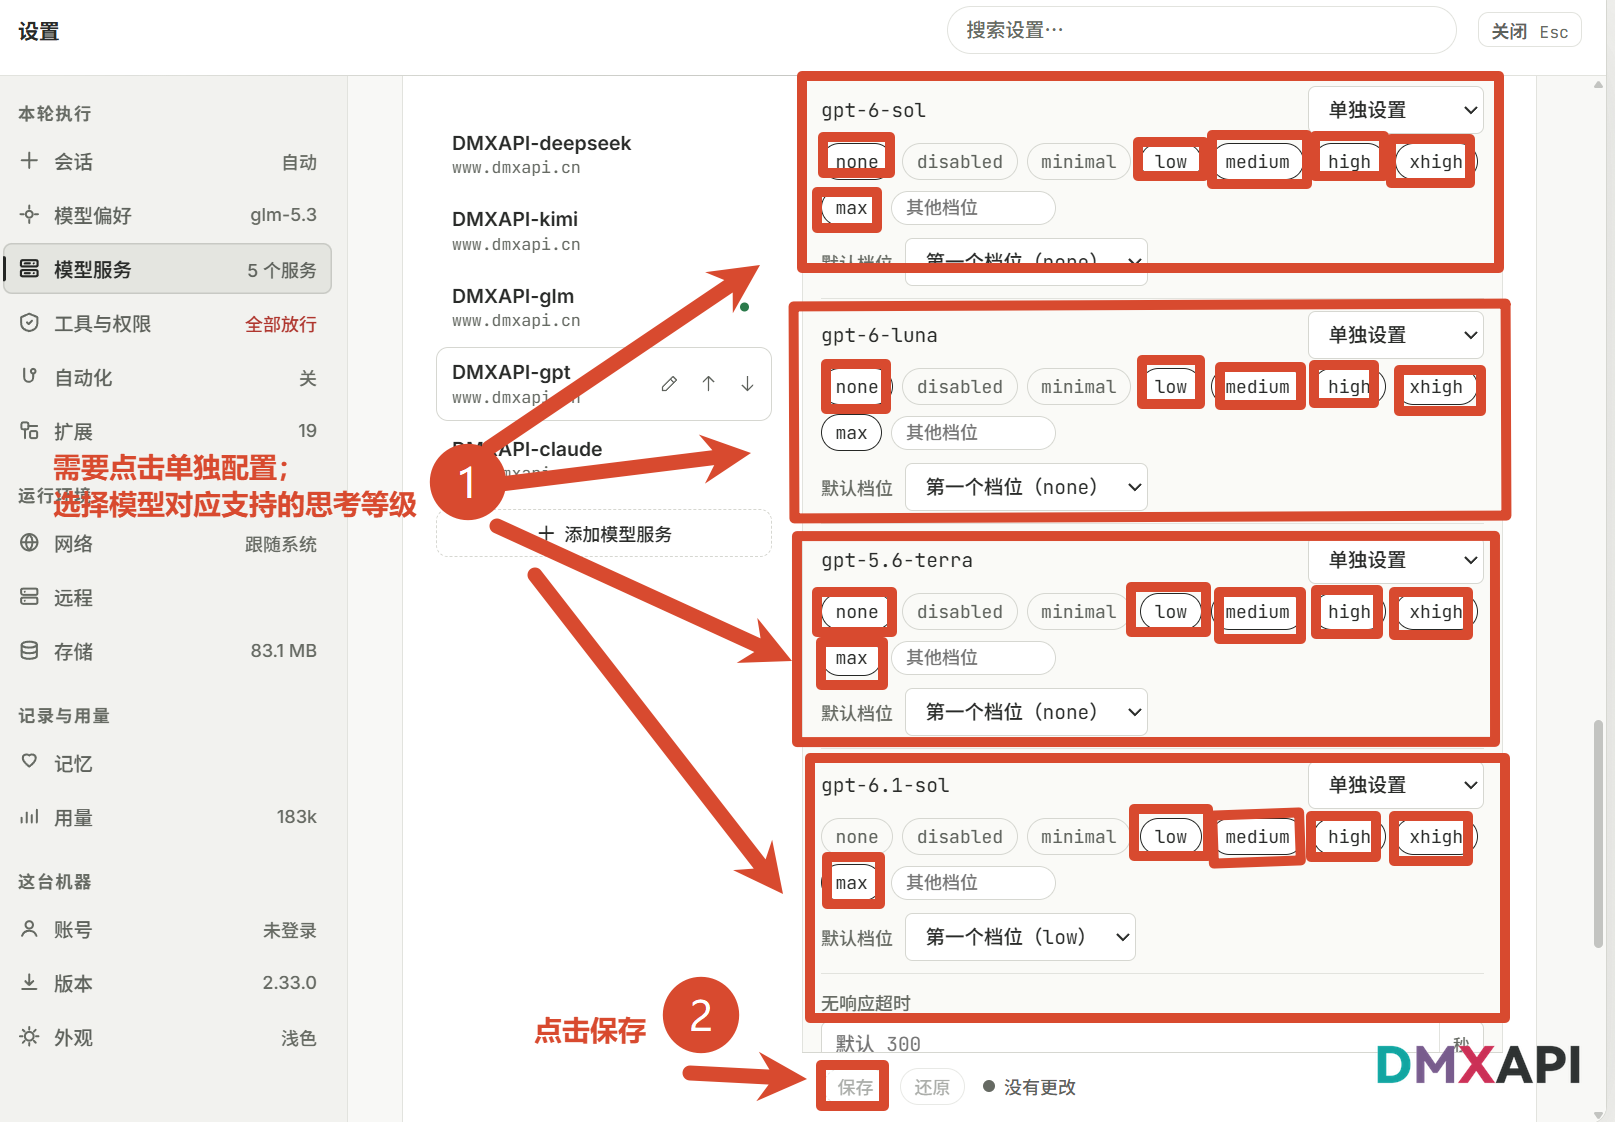Open the 自动化 settings section
This screenshot has height=1122, width=1615.
click(167, 377)
